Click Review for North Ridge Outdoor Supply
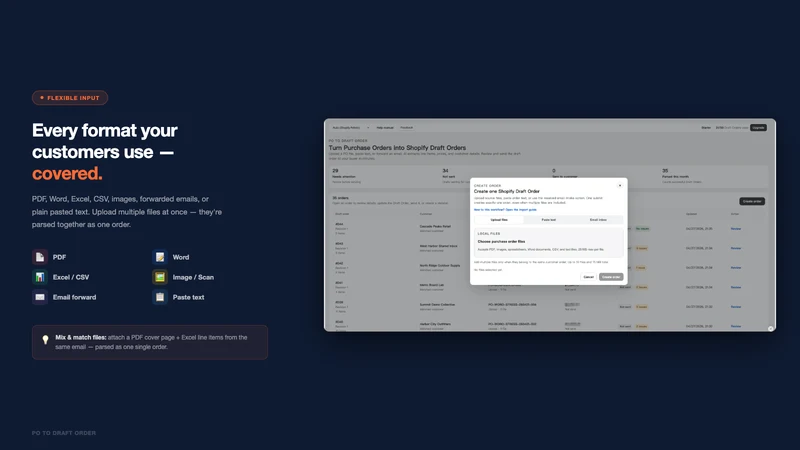 click(x=736, y=267)
